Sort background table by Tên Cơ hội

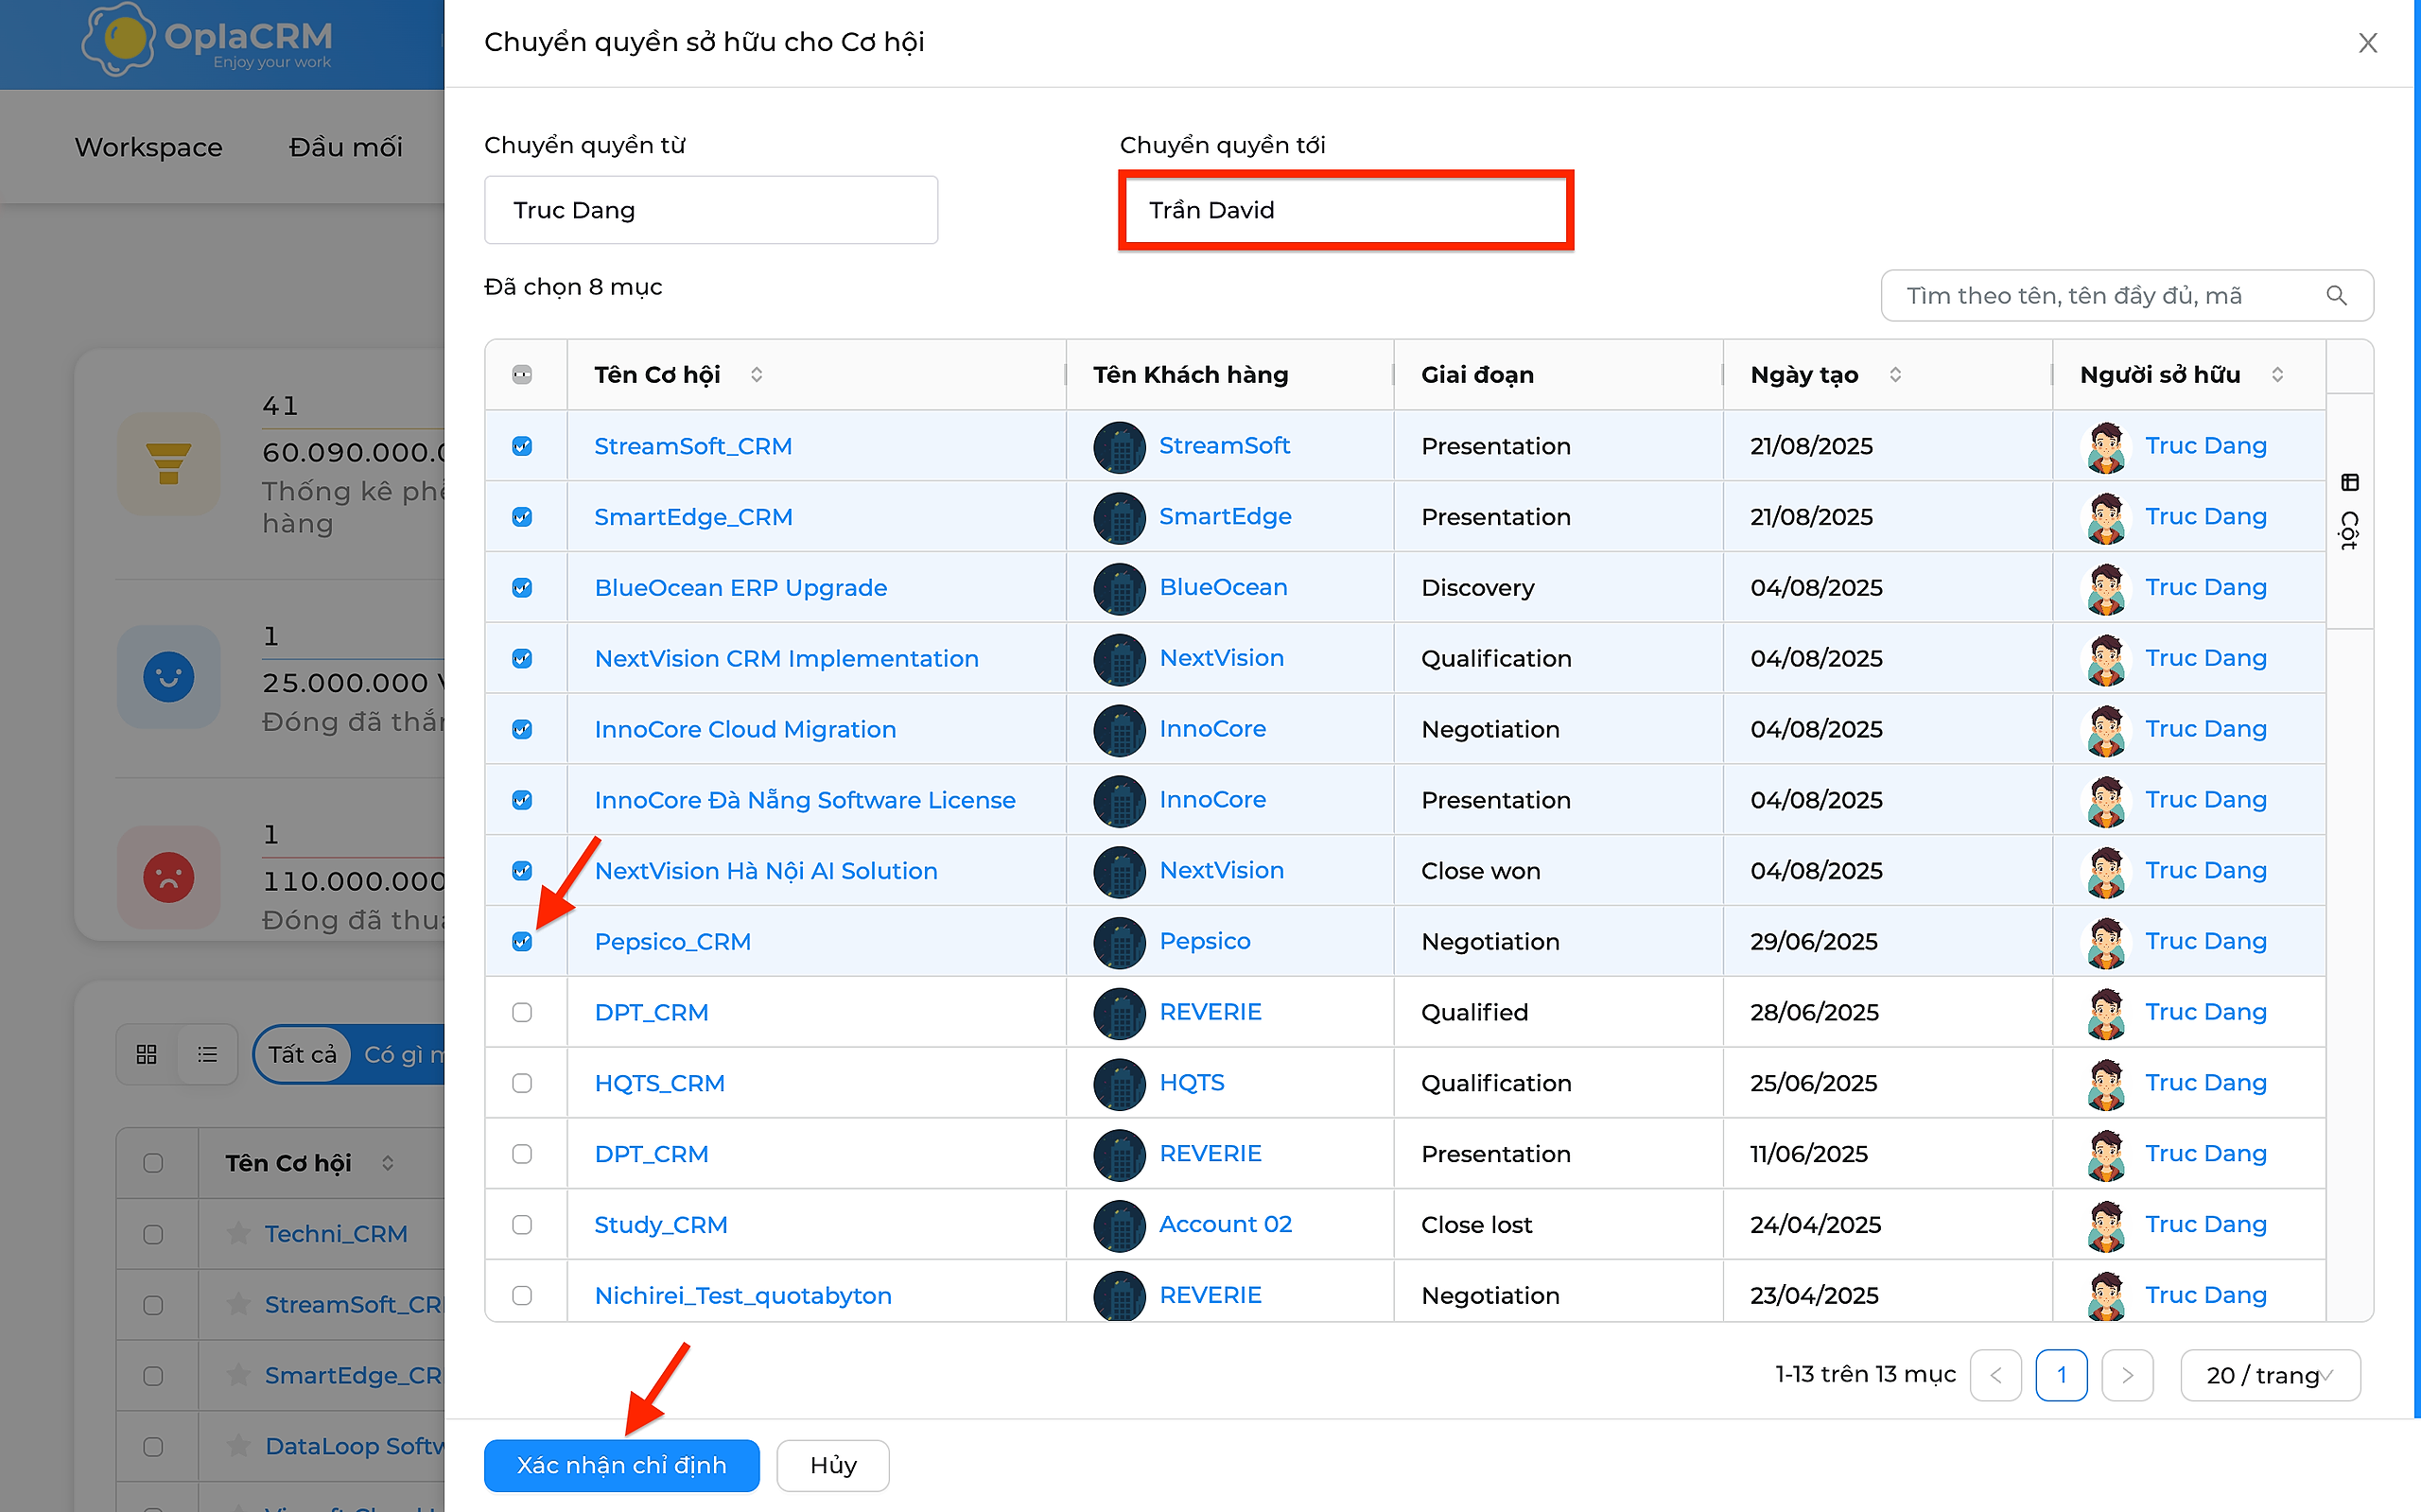pos(388,1163)
